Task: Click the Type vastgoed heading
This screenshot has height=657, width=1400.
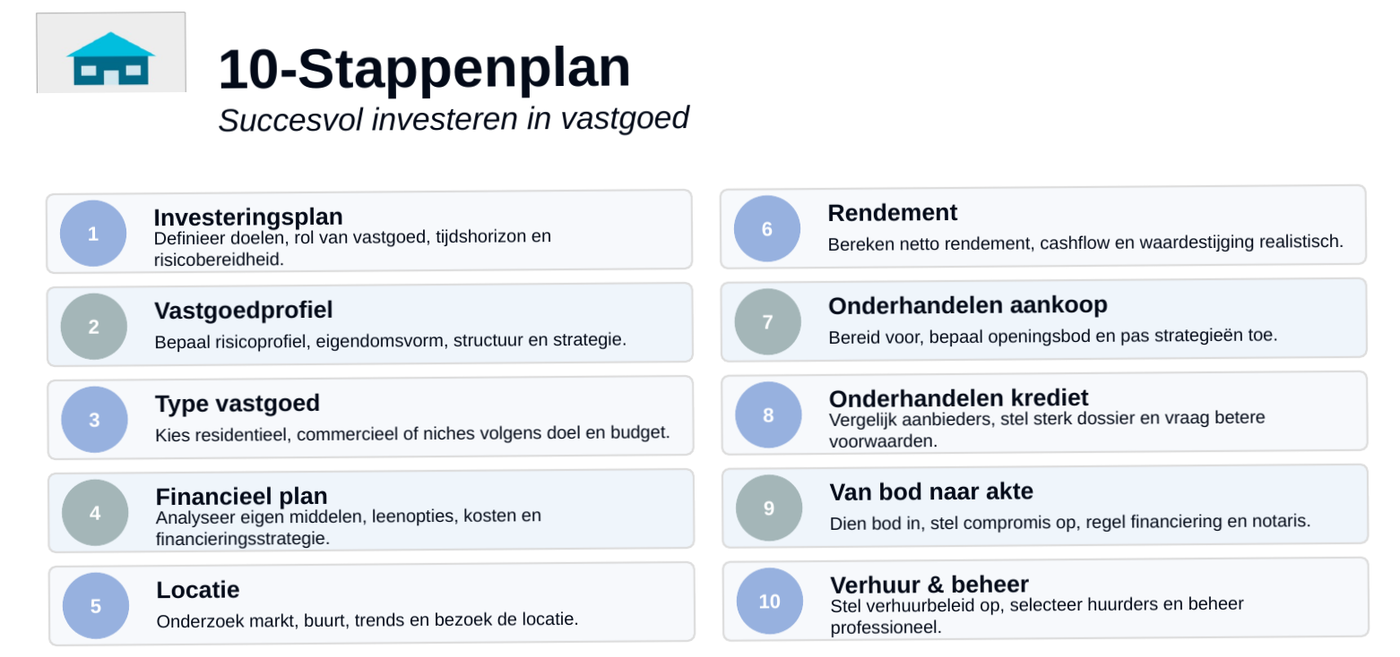Action: (x=237, y=403)
